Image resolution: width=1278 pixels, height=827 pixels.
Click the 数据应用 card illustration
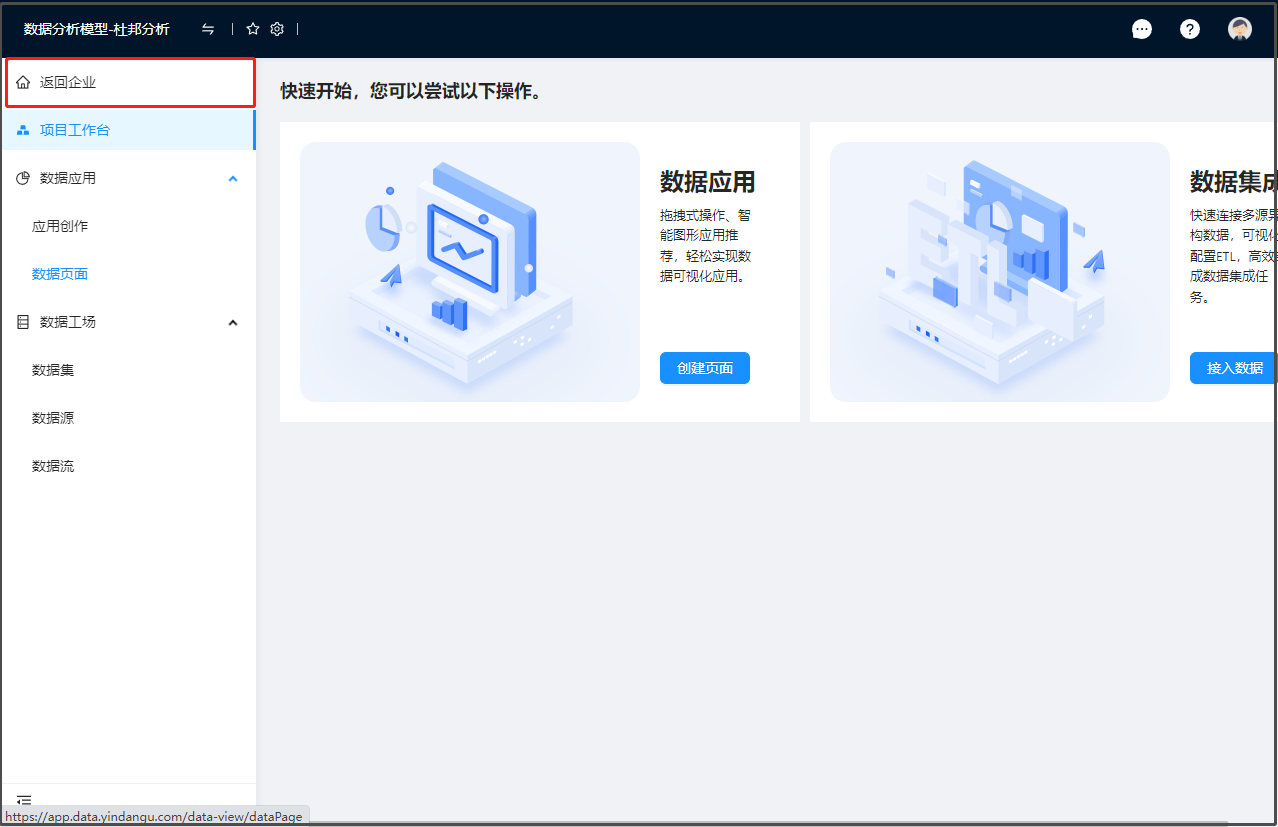[469, 272]
